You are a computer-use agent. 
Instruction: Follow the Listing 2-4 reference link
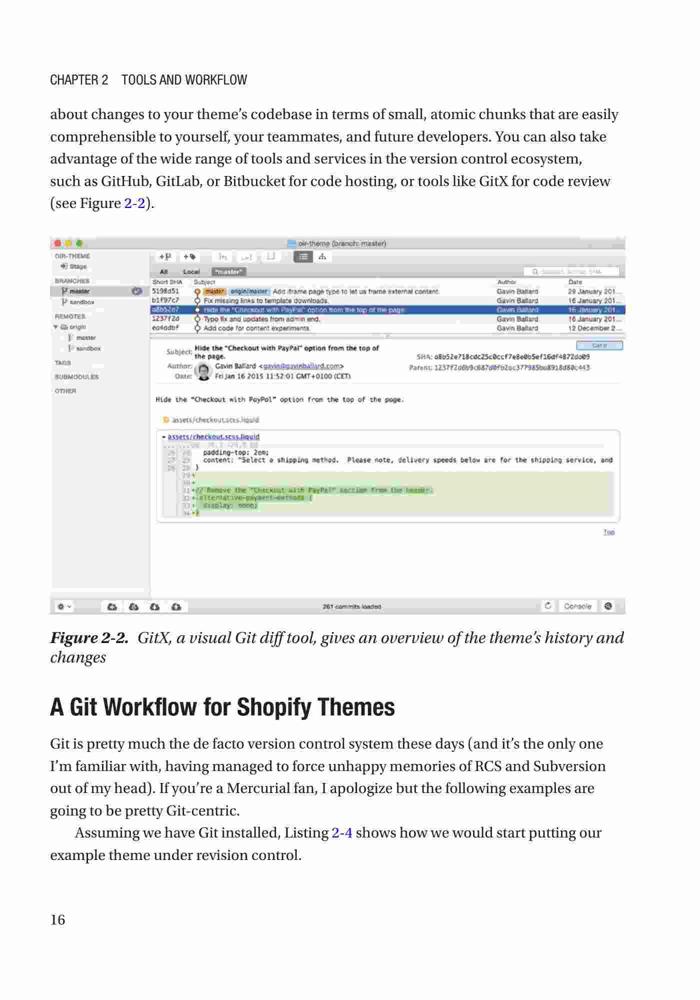342,833
